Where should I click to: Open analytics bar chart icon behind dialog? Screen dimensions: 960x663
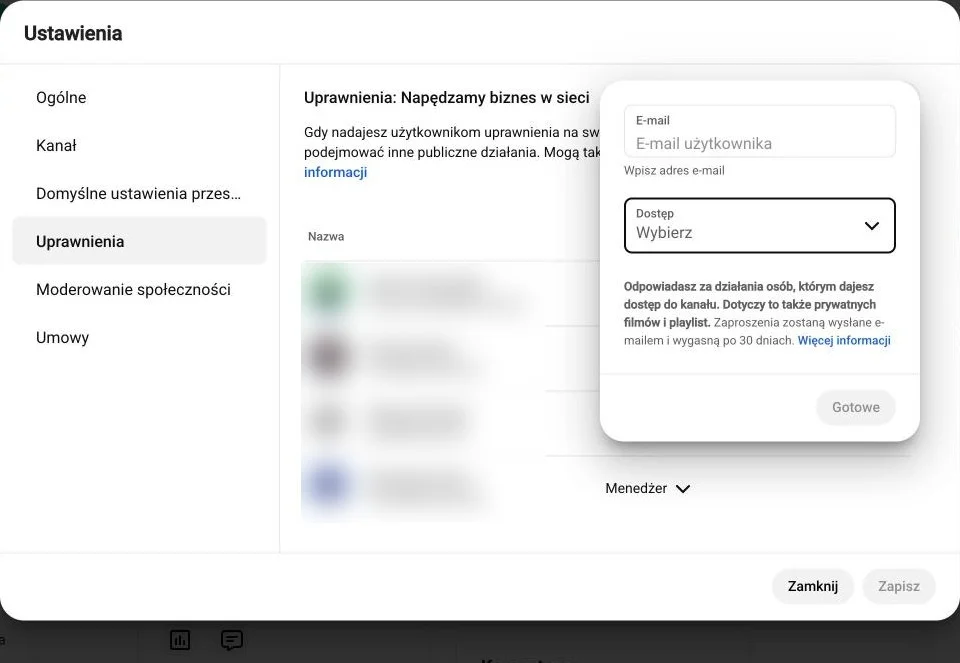pyautogui.click(x=180, y=640)
